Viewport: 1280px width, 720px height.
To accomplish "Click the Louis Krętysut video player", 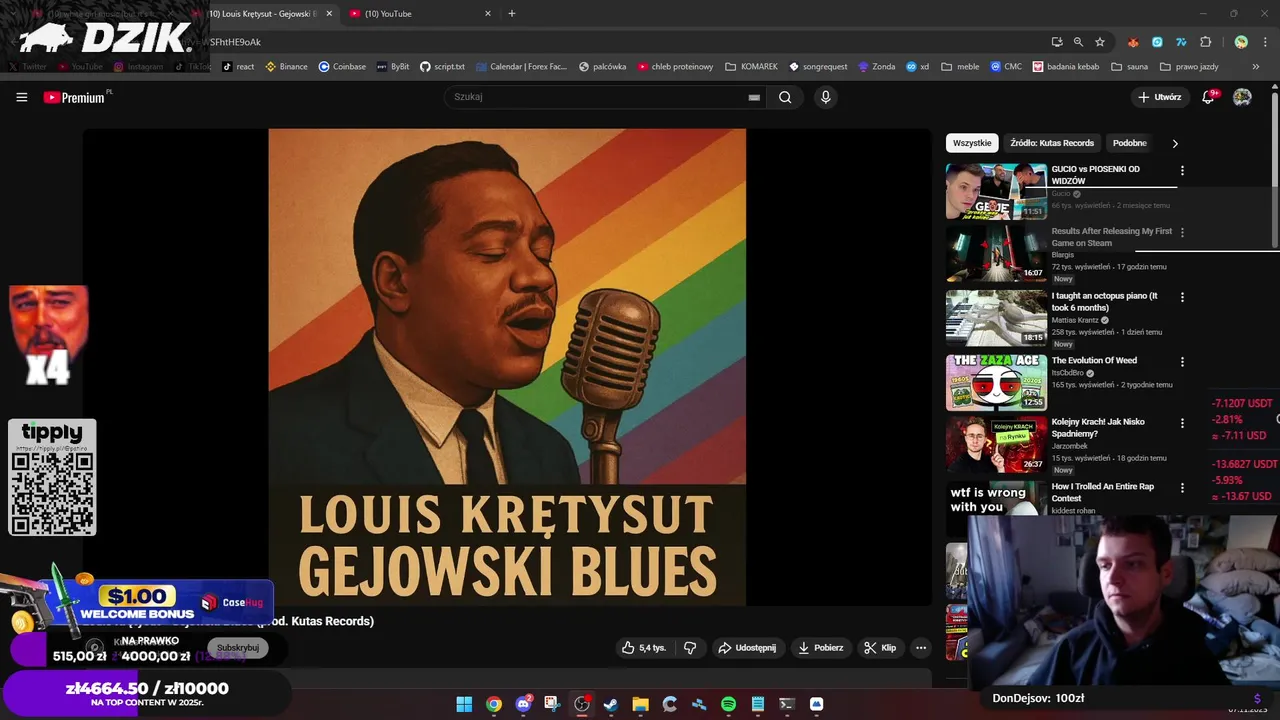I will tap(507, 367).
